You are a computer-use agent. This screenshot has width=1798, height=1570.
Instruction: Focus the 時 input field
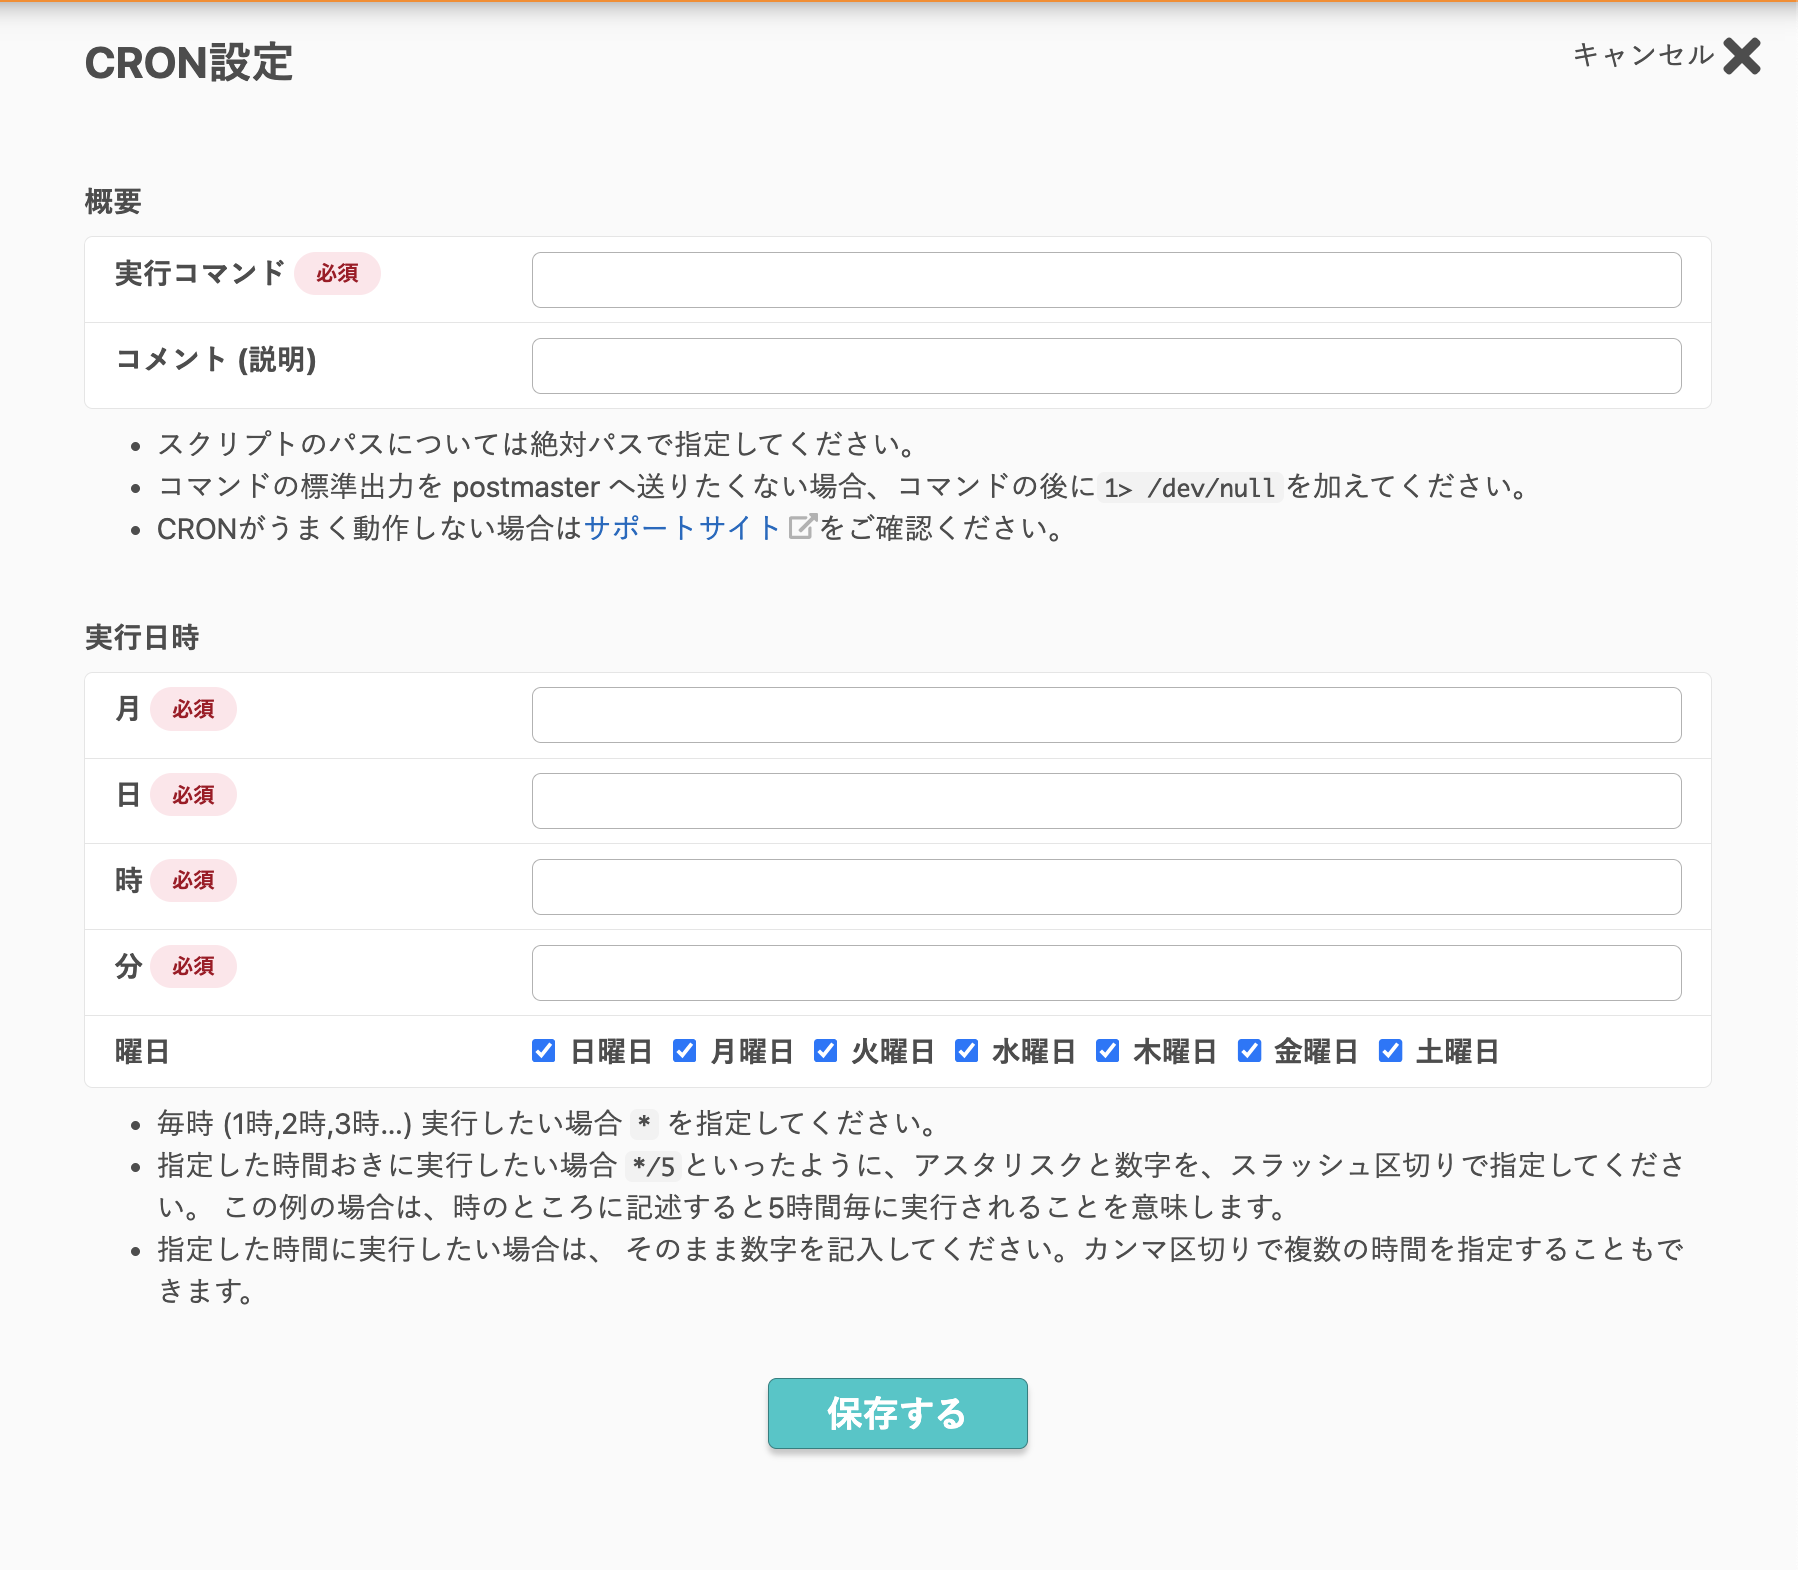1105,887
